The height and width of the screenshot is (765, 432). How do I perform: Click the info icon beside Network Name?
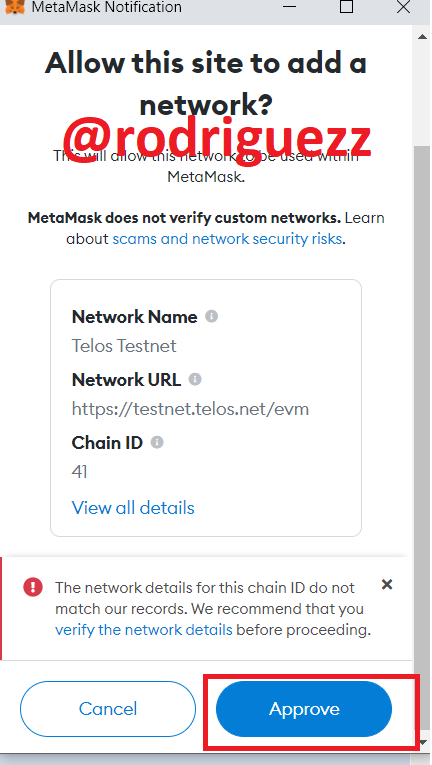[211, 316]
